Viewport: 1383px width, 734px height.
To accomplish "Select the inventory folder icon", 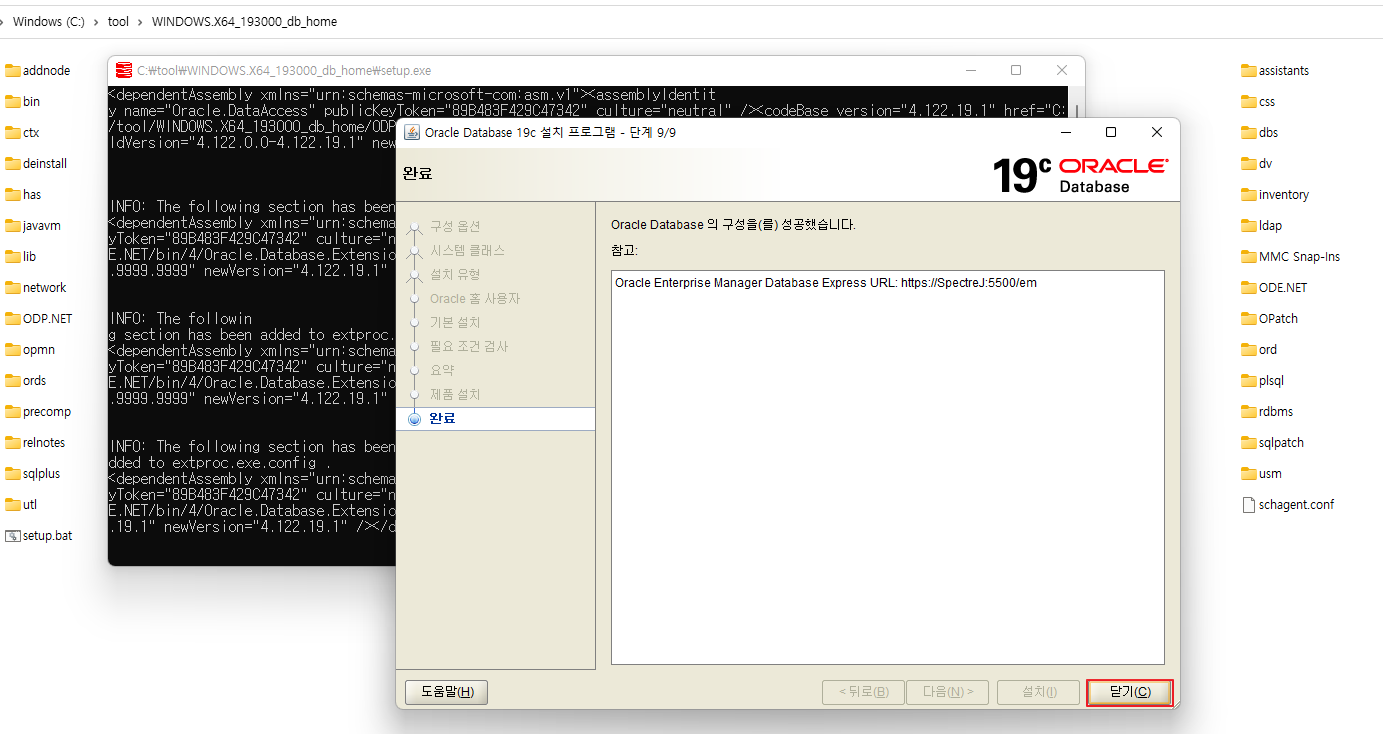I will coord(1249,195).
